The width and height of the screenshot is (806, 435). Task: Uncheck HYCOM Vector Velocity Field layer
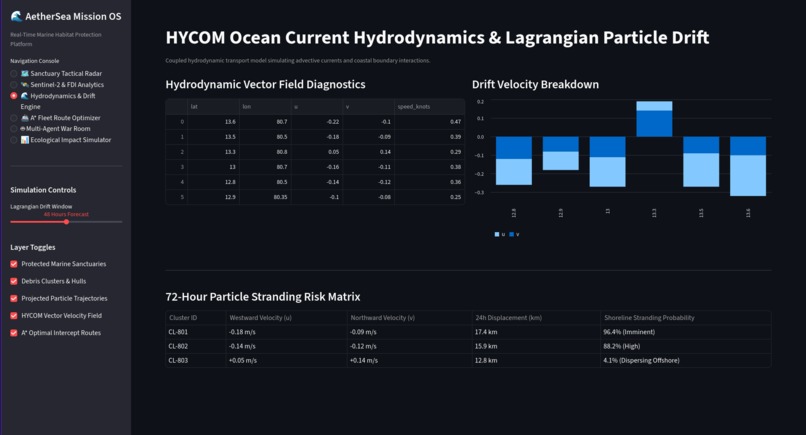pyautogui.click(x=14, y=316)
